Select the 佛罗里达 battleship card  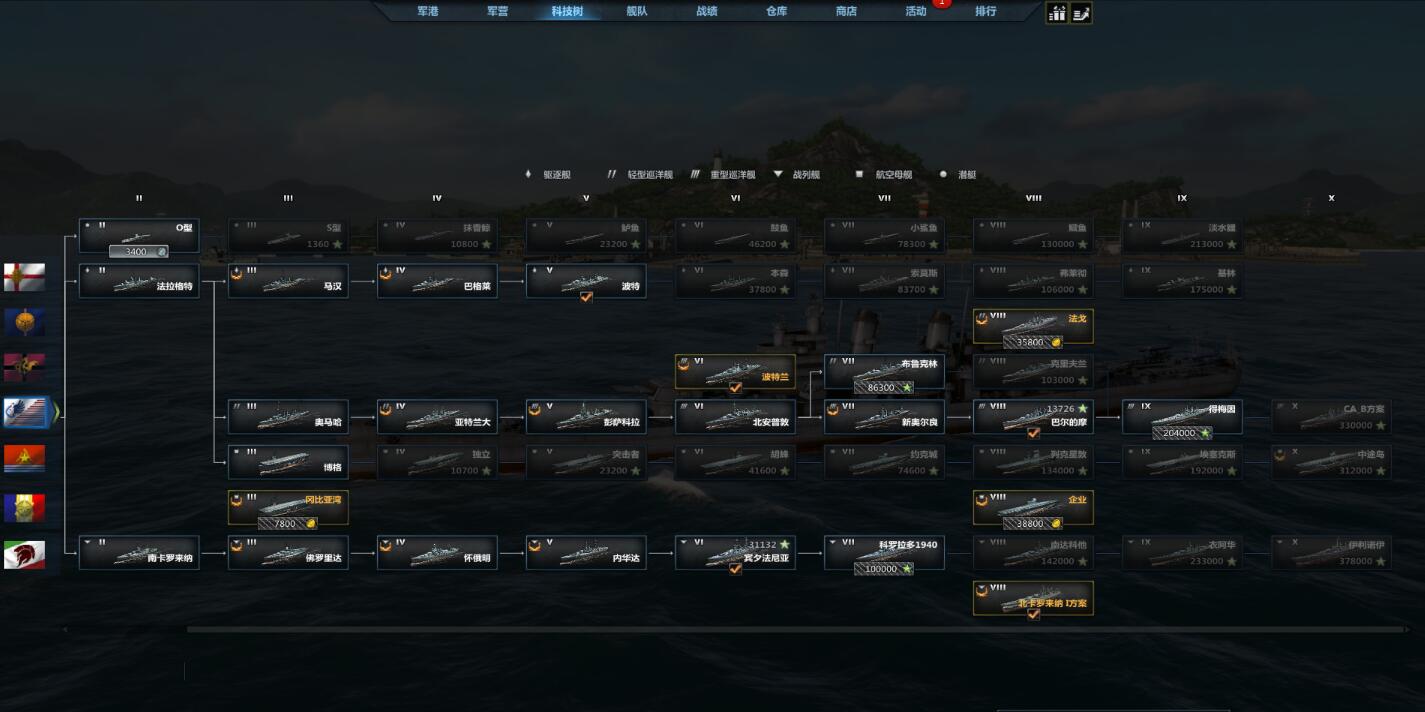(288, 553)
